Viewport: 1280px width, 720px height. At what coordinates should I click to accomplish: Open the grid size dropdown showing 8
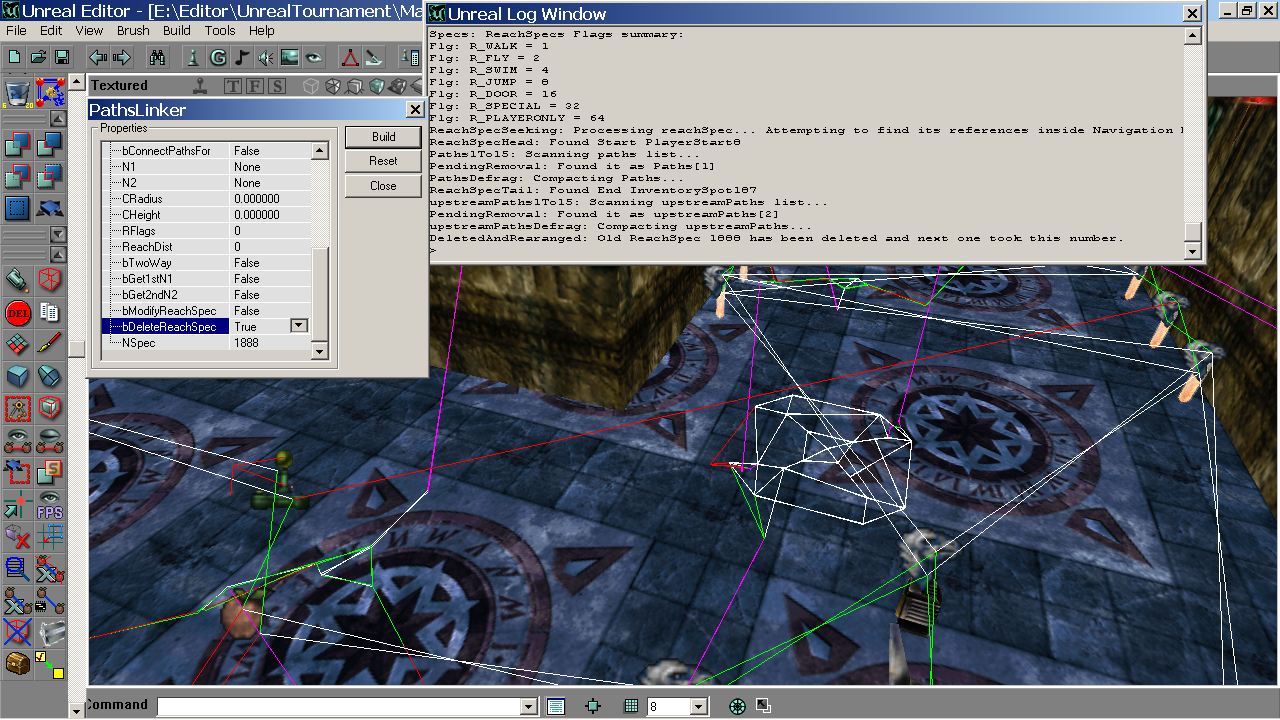tap(699, 707)
